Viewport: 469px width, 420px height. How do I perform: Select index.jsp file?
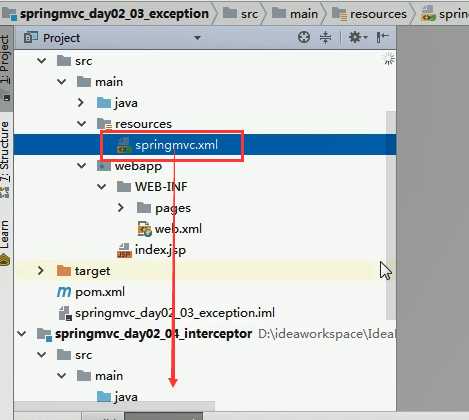coord(160,250)
